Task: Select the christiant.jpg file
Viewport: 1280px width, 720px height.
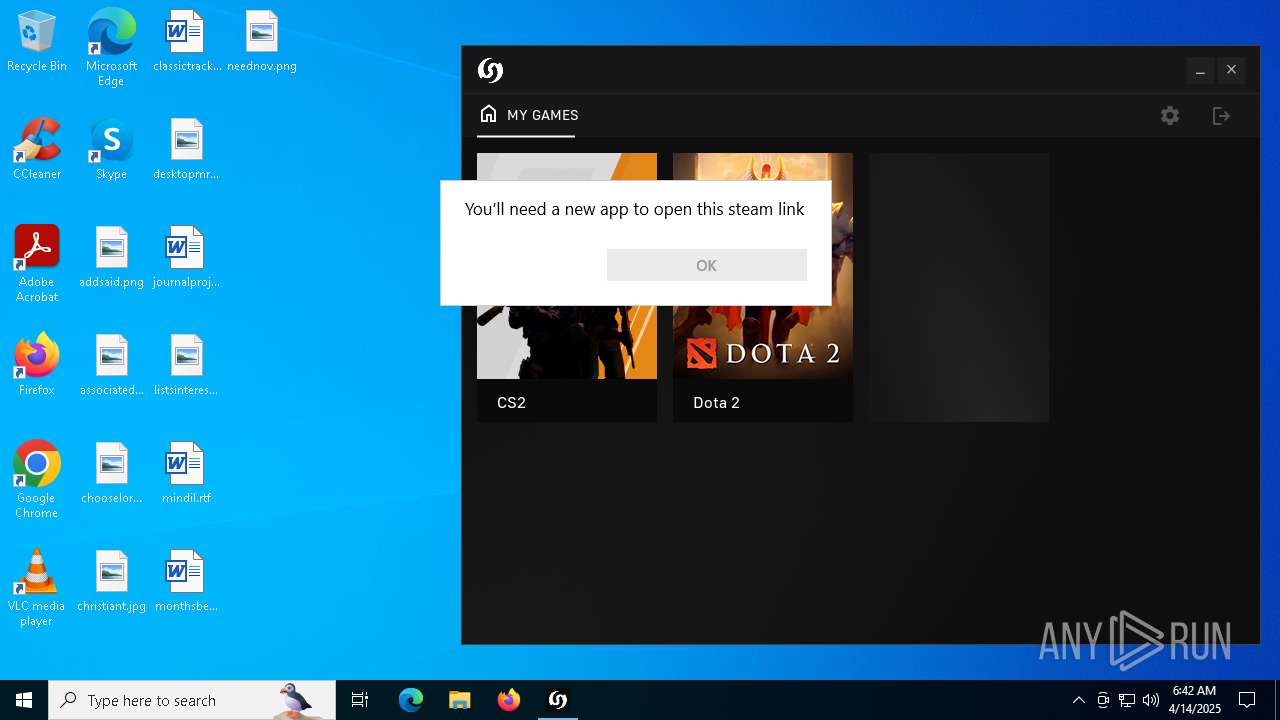Action: (x=111, y=582)
